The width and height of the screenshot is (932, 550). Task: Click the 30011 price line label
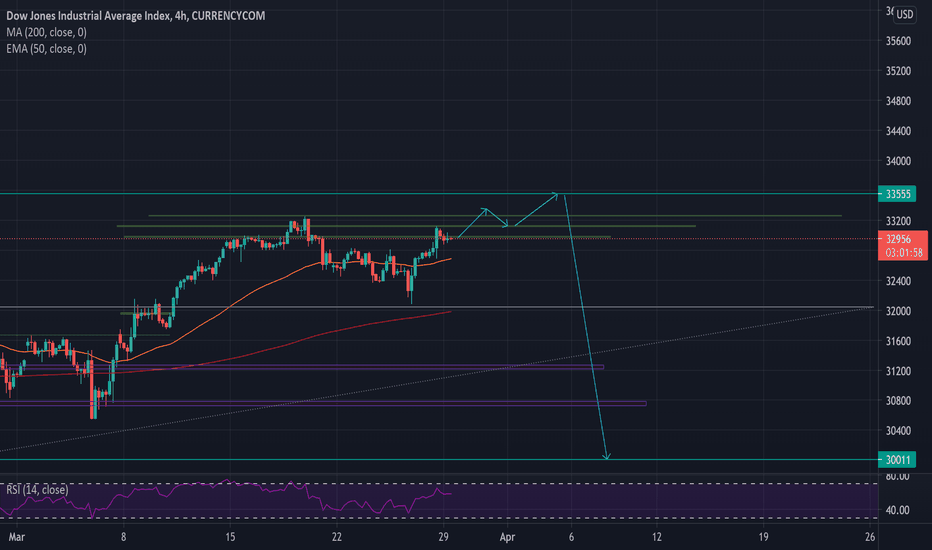click(898, 460)
